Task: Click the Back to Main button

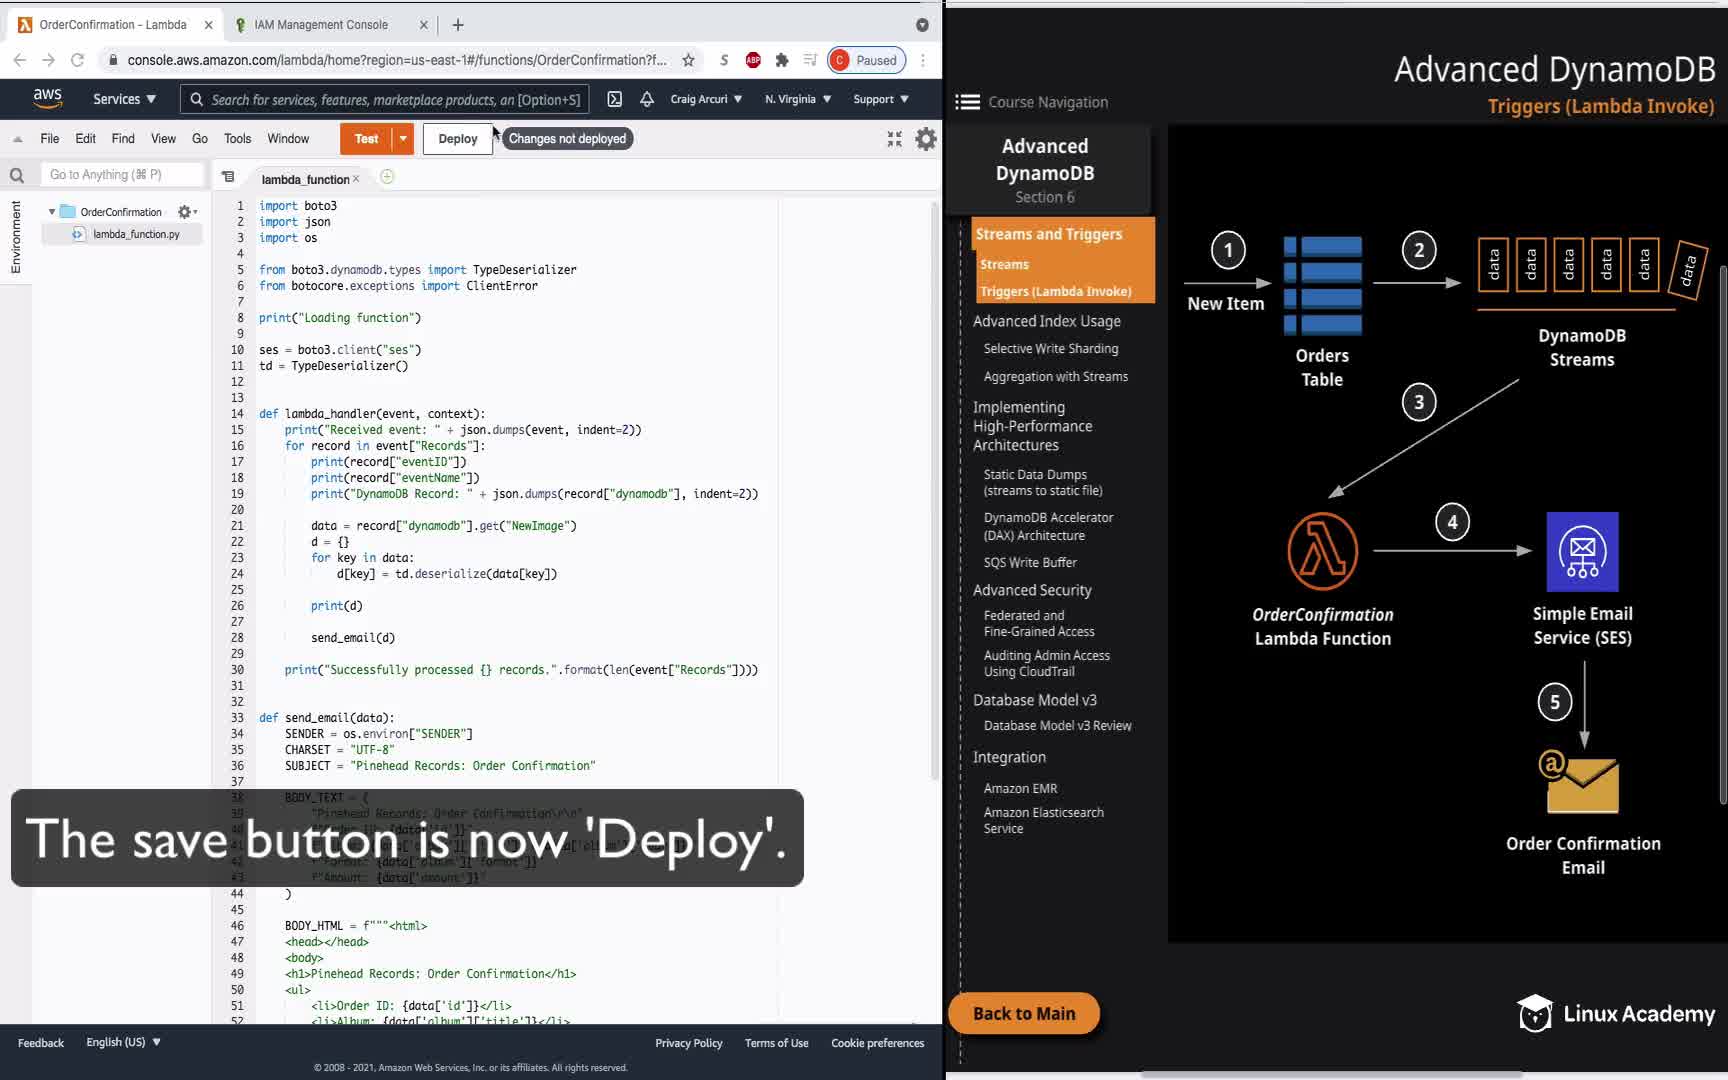Action: point(1024,1013)
